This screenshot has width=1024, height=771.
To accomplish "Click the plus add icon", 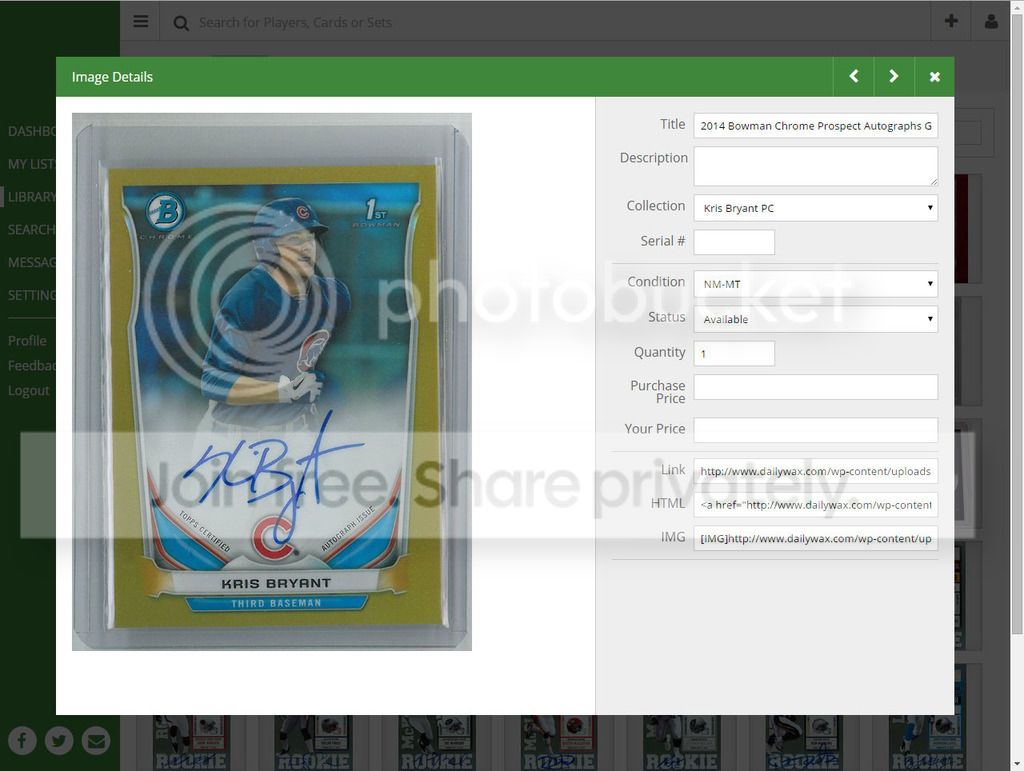I will point(951,21).
